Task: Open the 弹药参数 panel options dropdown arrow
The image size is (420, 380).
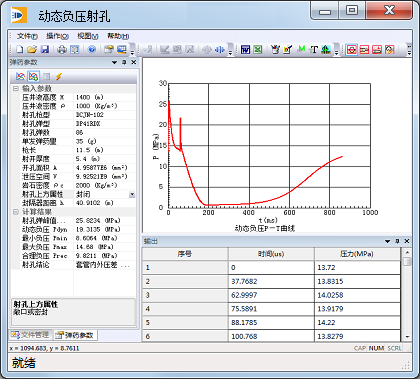Action: (114, 62)
